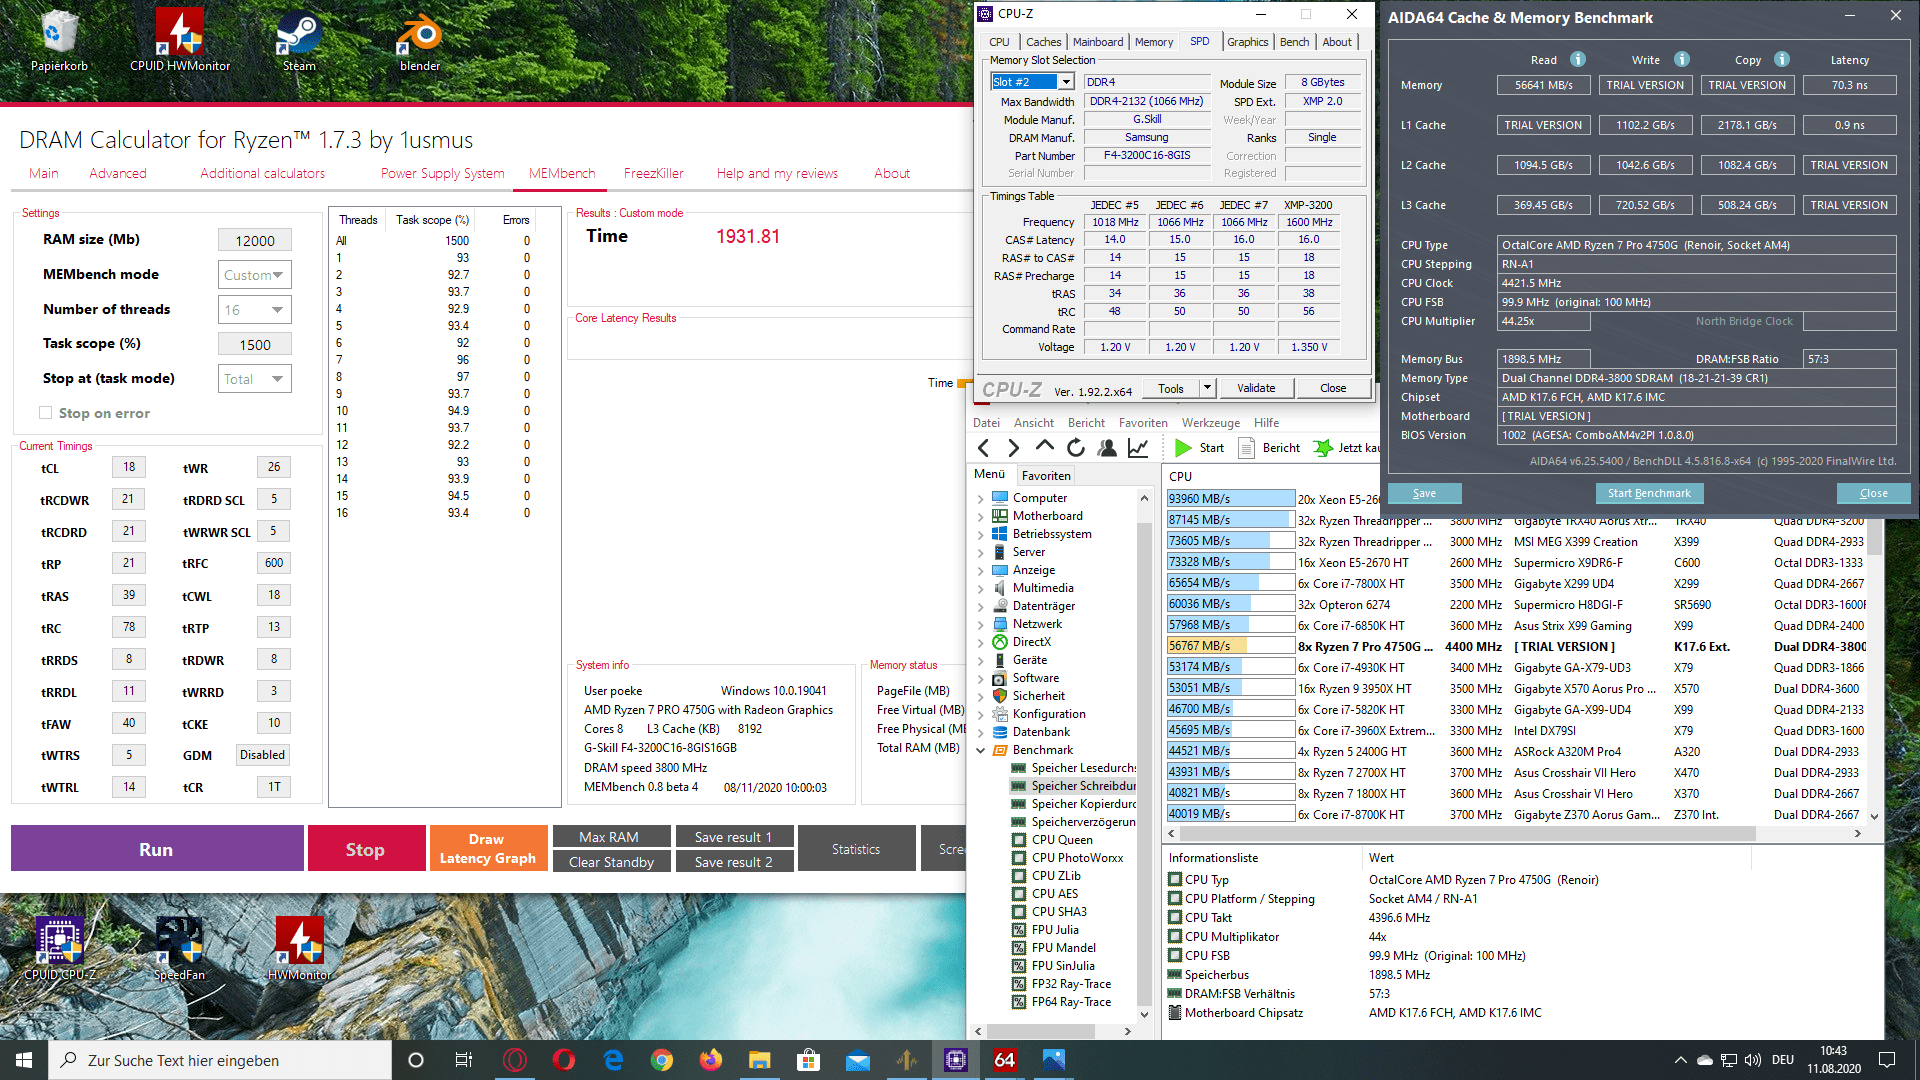This screenshot has width=1920, height=1080.
Task: Open the FreezKiller tab
Action: 654,173
